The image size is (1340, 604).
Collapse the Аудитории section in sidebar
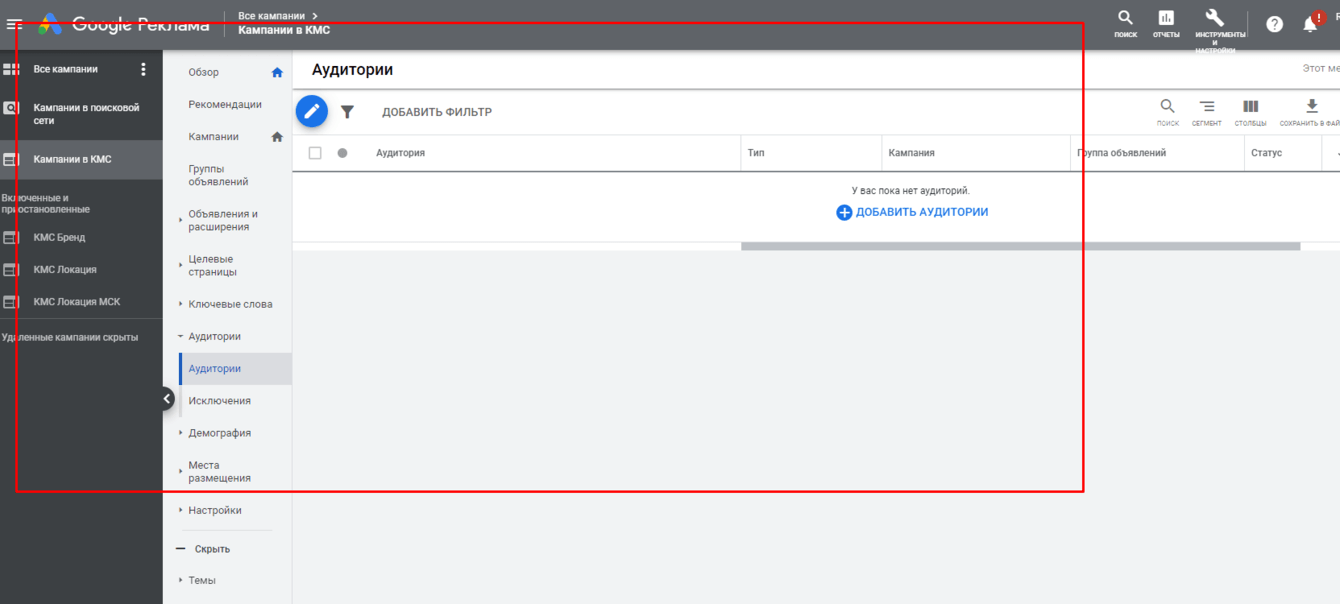214,337
